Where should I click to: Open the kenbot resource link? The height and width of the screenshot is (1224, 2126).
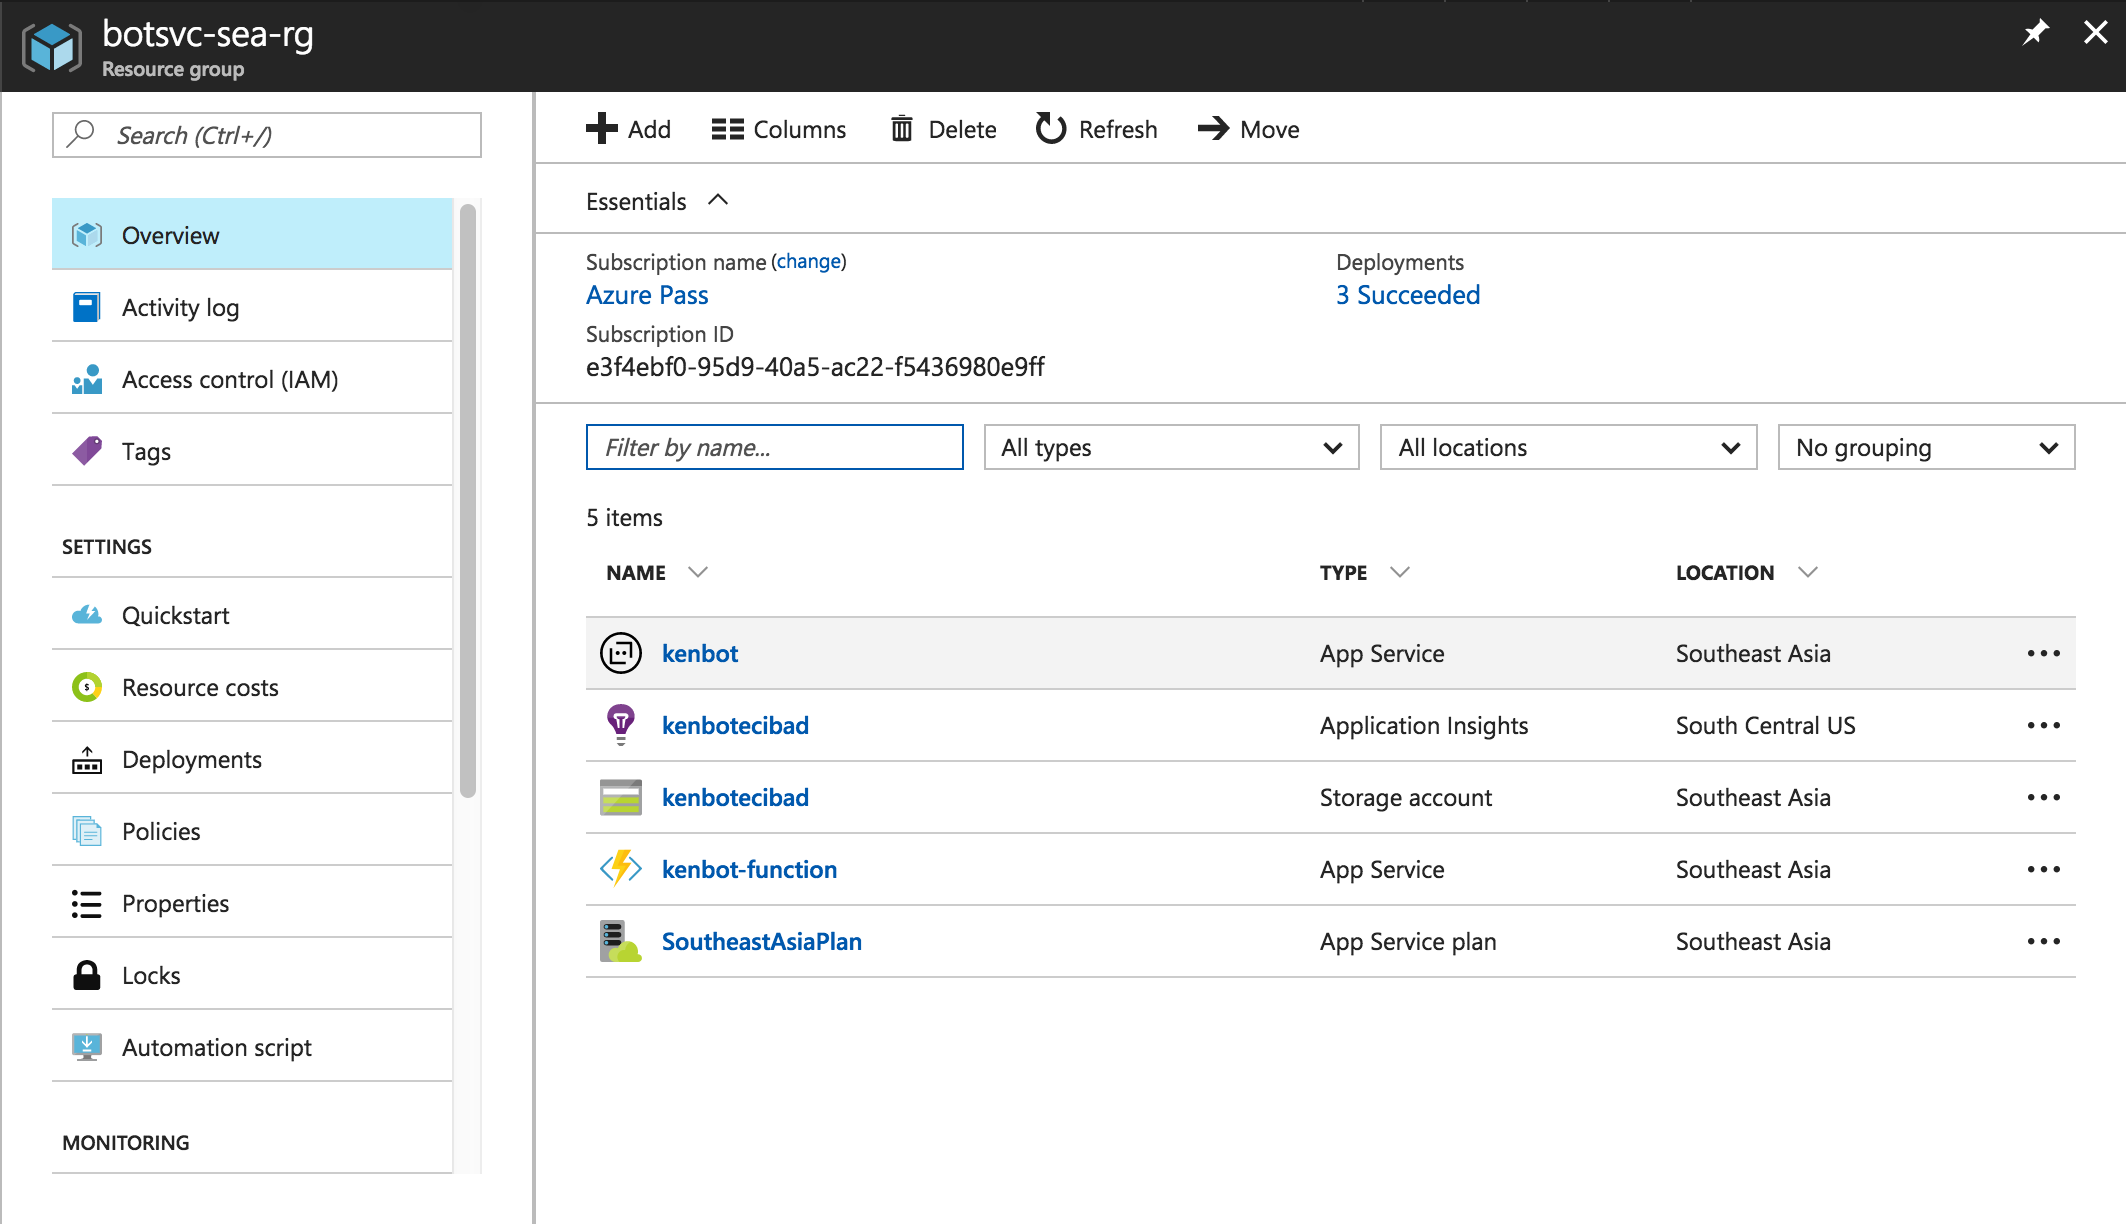click(x=700, y=653)
